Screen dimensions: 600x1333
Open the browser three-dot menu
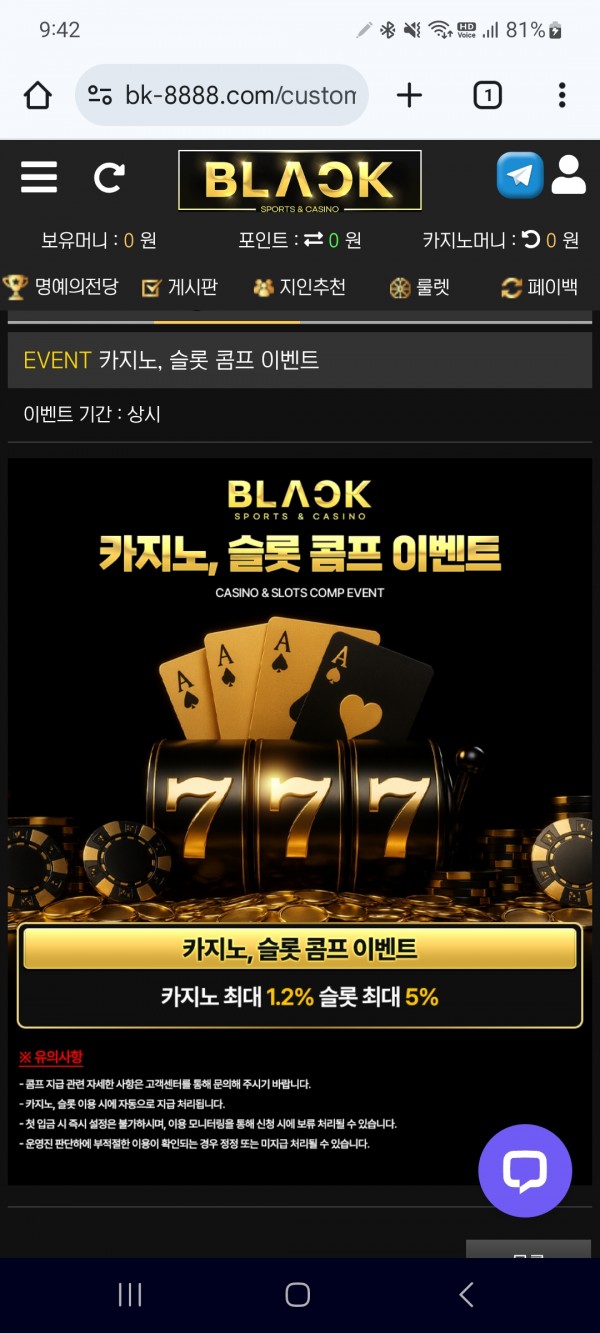pyautogui.click(x=562, y=95)
